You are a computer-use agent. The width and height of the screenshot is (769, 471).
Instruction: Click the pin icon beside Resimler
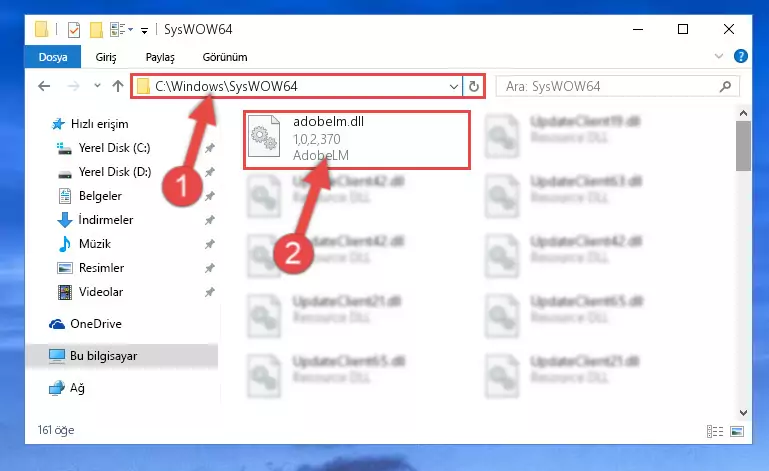tap(210, 268)
